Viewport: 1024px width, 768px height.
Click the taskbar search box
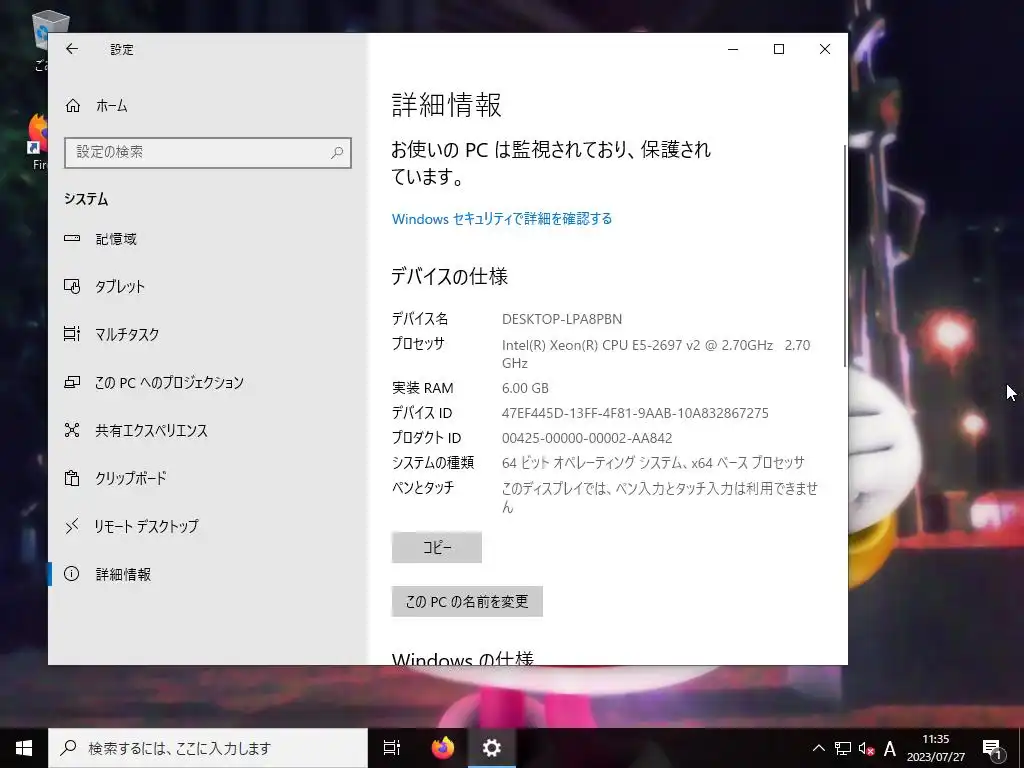(208, 748)
